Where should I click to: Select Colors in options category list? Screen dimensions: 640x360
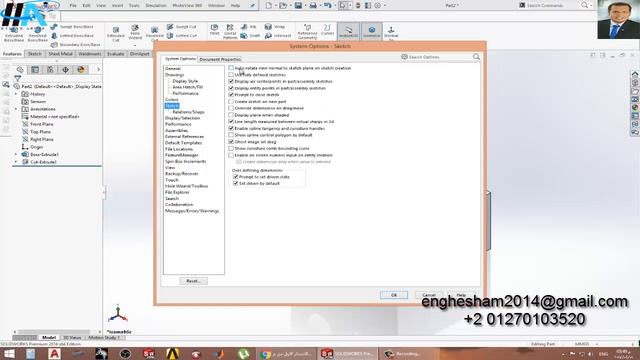point(172,100)
